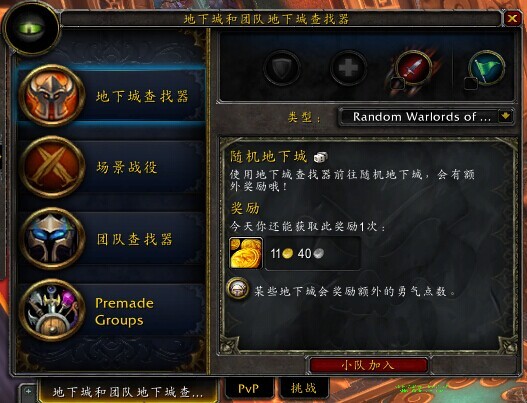Screen dimensions: 527x403
Task: Click the green eye portrait icon
Action: click(31, 28)
